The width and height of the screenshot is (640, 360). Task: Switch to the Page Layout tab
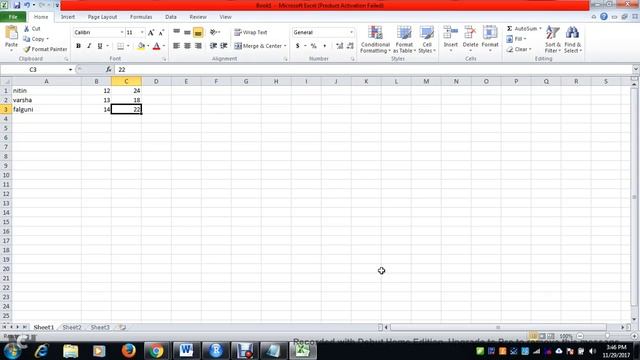pos(102,17)
